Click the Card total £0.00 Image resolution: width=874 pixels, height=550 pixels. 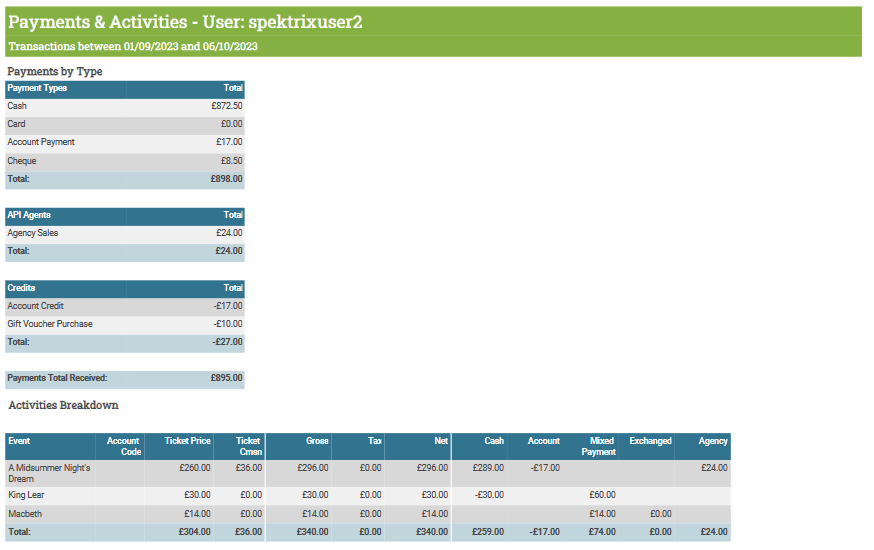(x=232, y=124)
